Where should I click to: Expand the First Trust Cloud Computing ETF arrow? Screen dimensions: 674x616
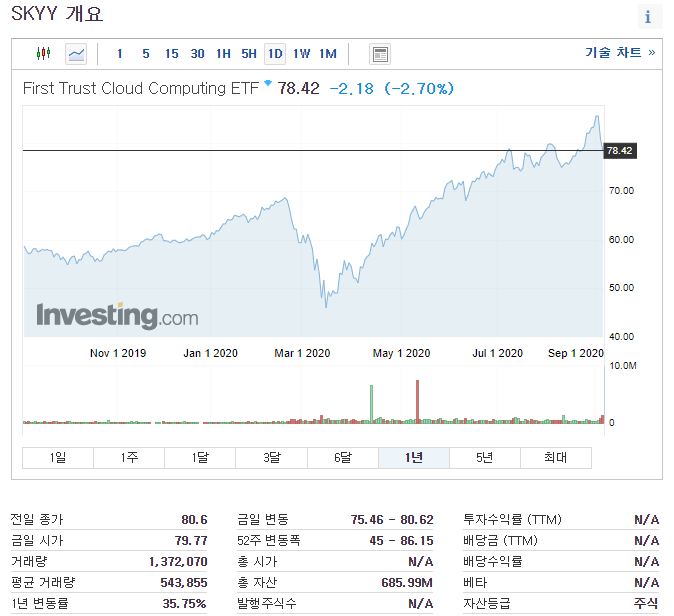(x=268, y=83)
